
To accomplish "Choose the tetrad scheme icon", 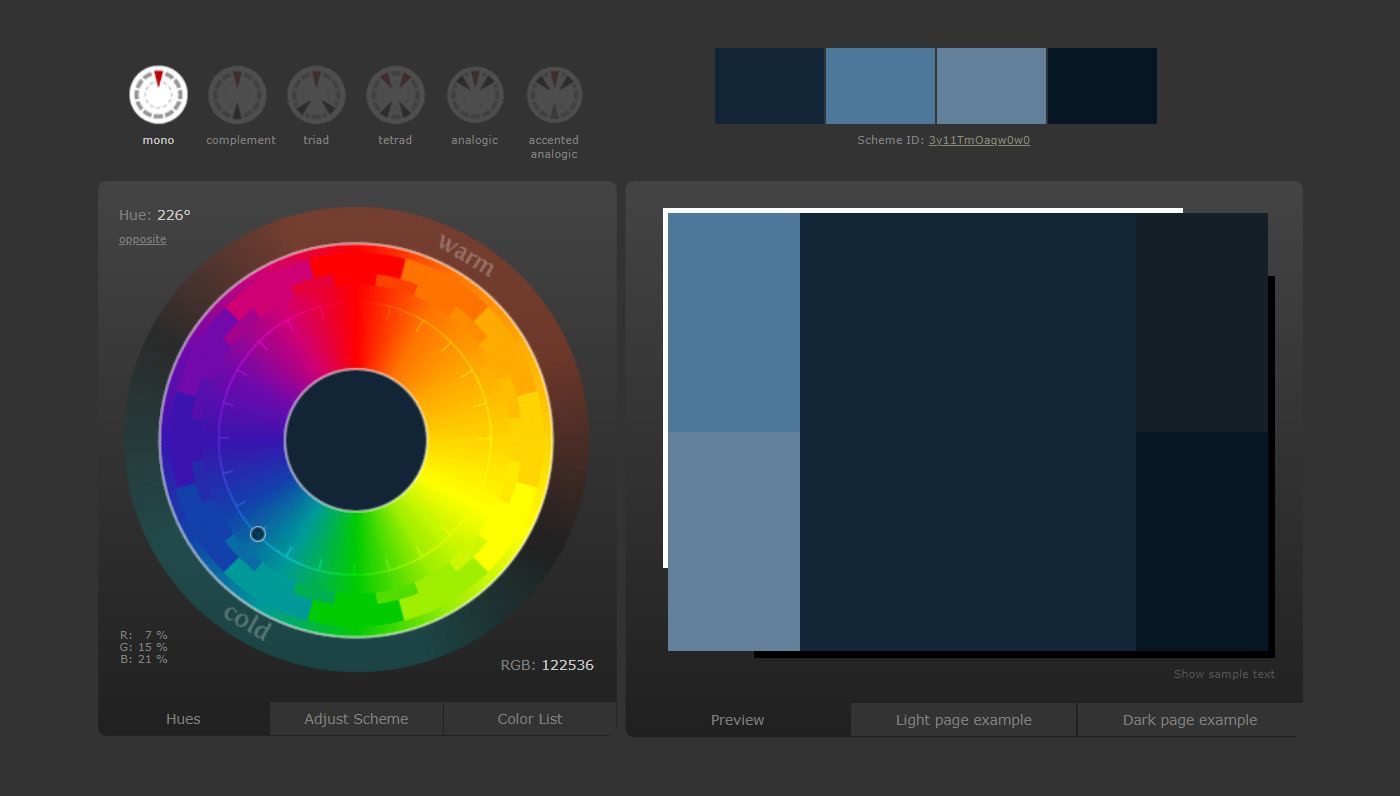I will click(x=395, y=95).
